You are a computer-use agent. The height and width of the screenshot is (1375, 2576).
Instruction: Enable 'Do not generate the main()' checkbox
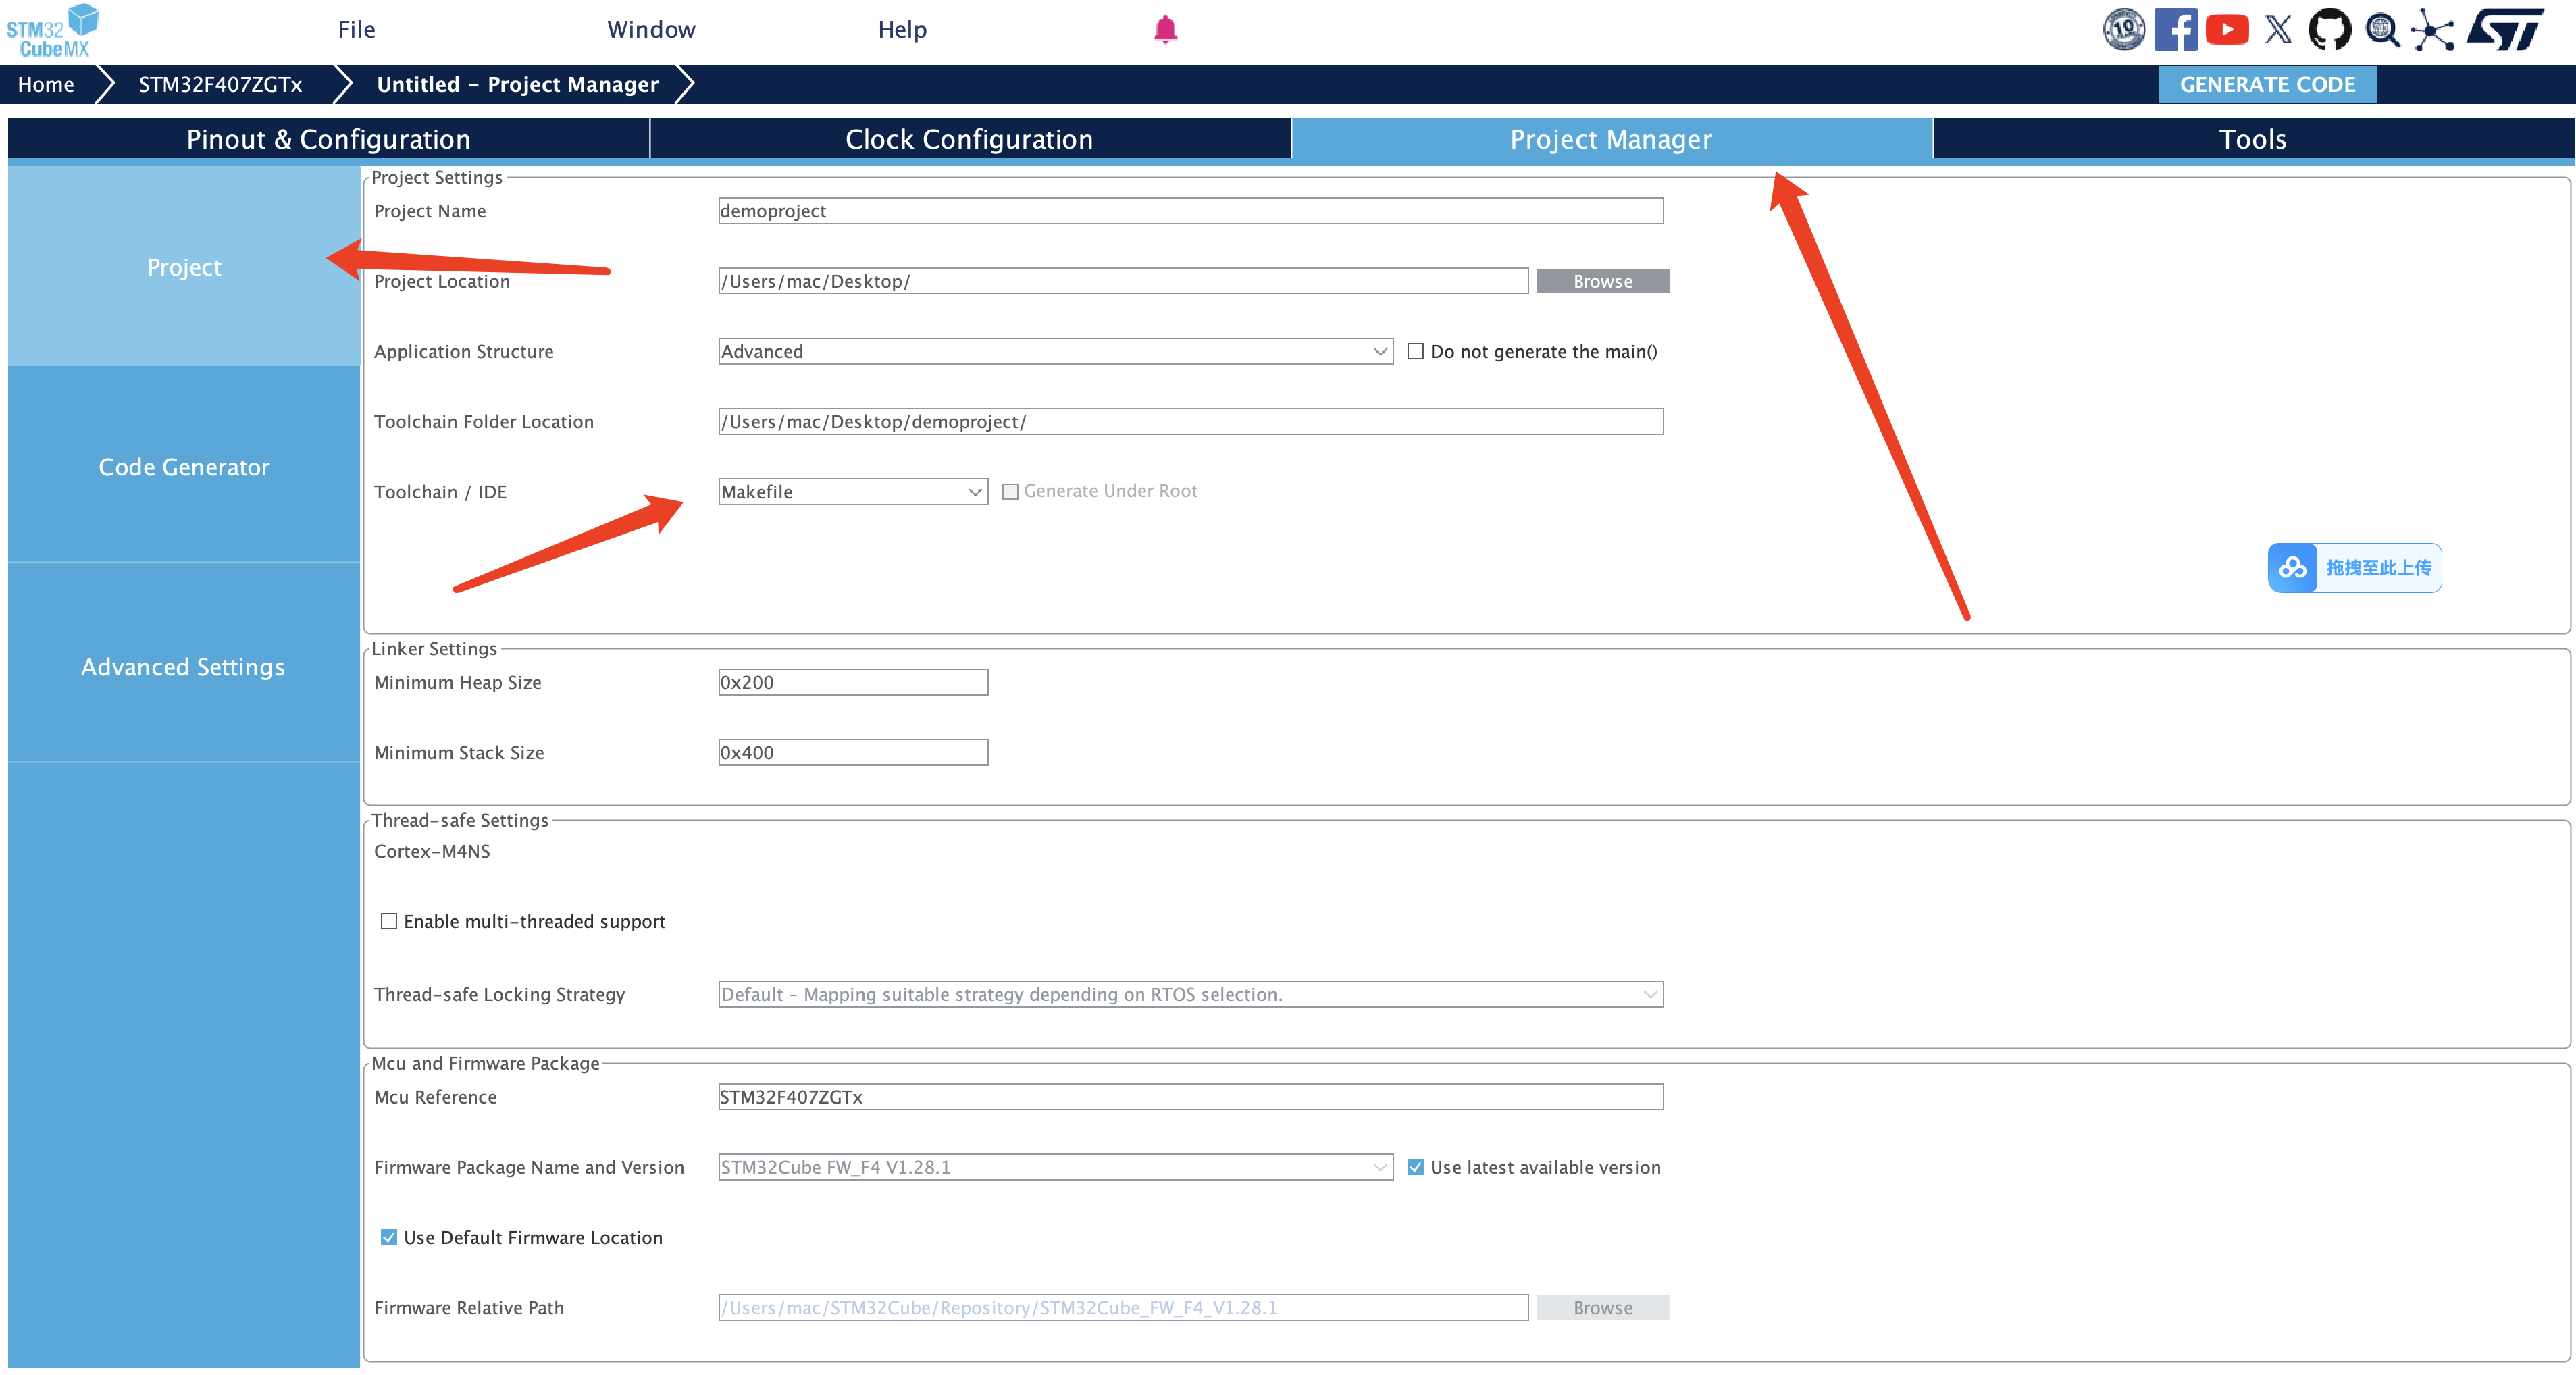1415,351
